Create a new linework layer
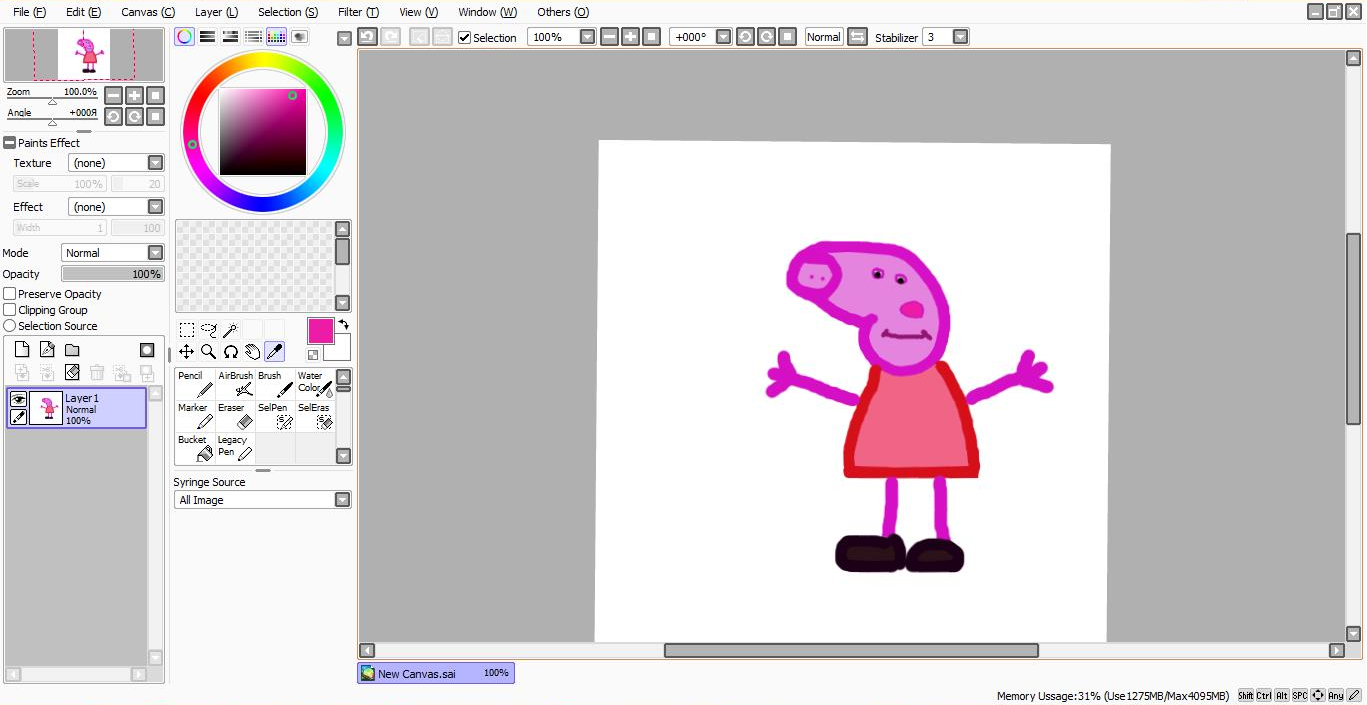 [47, 350]
